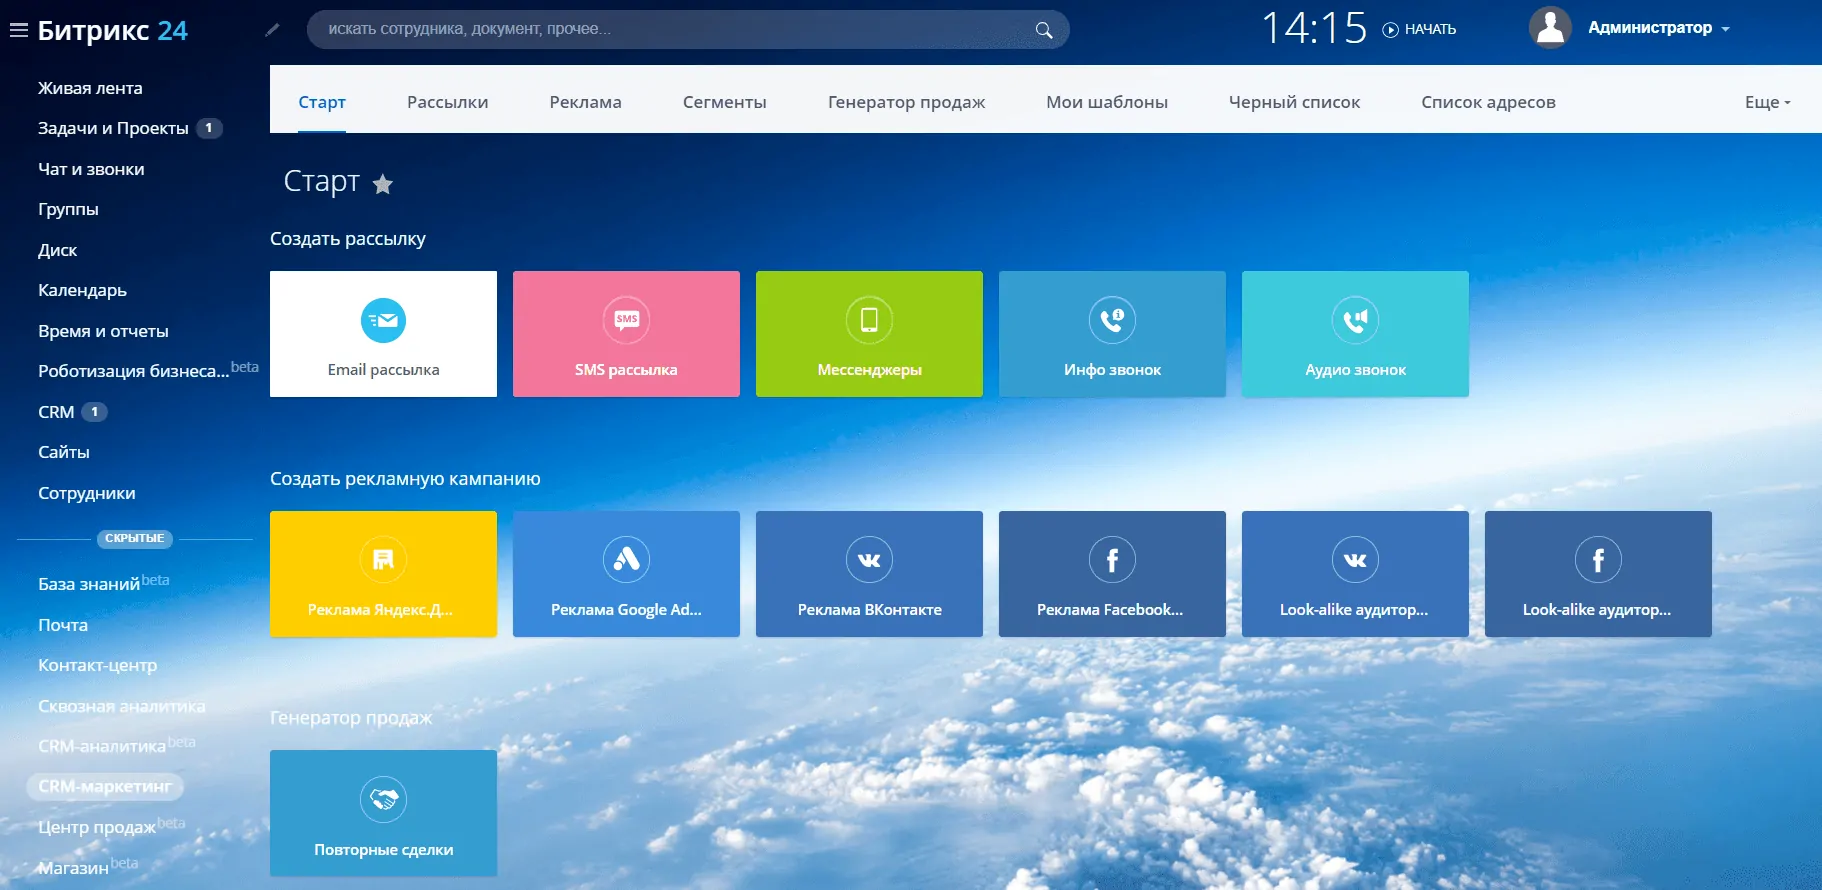1822x890 pixels.
Task: Focus the search employee, document field
Action: pos(670,29)
